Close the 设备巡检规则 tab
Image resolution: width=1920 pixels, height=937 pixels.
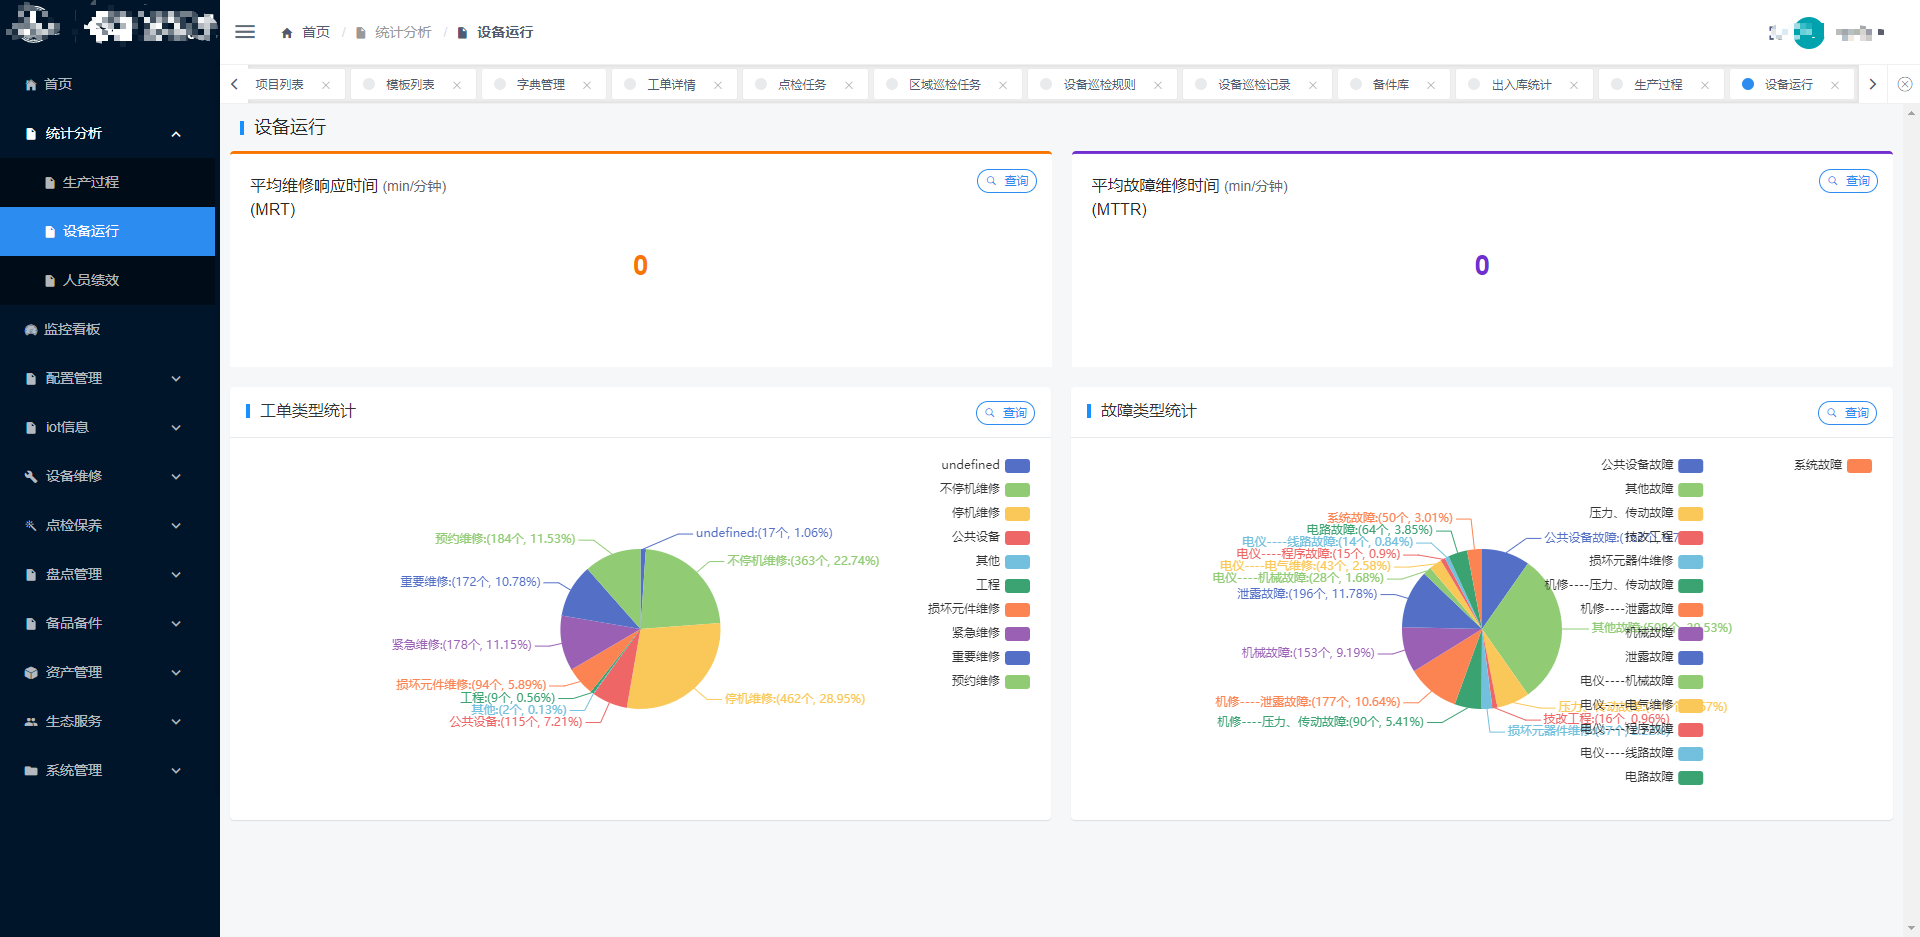click(x=1158, y=85)
